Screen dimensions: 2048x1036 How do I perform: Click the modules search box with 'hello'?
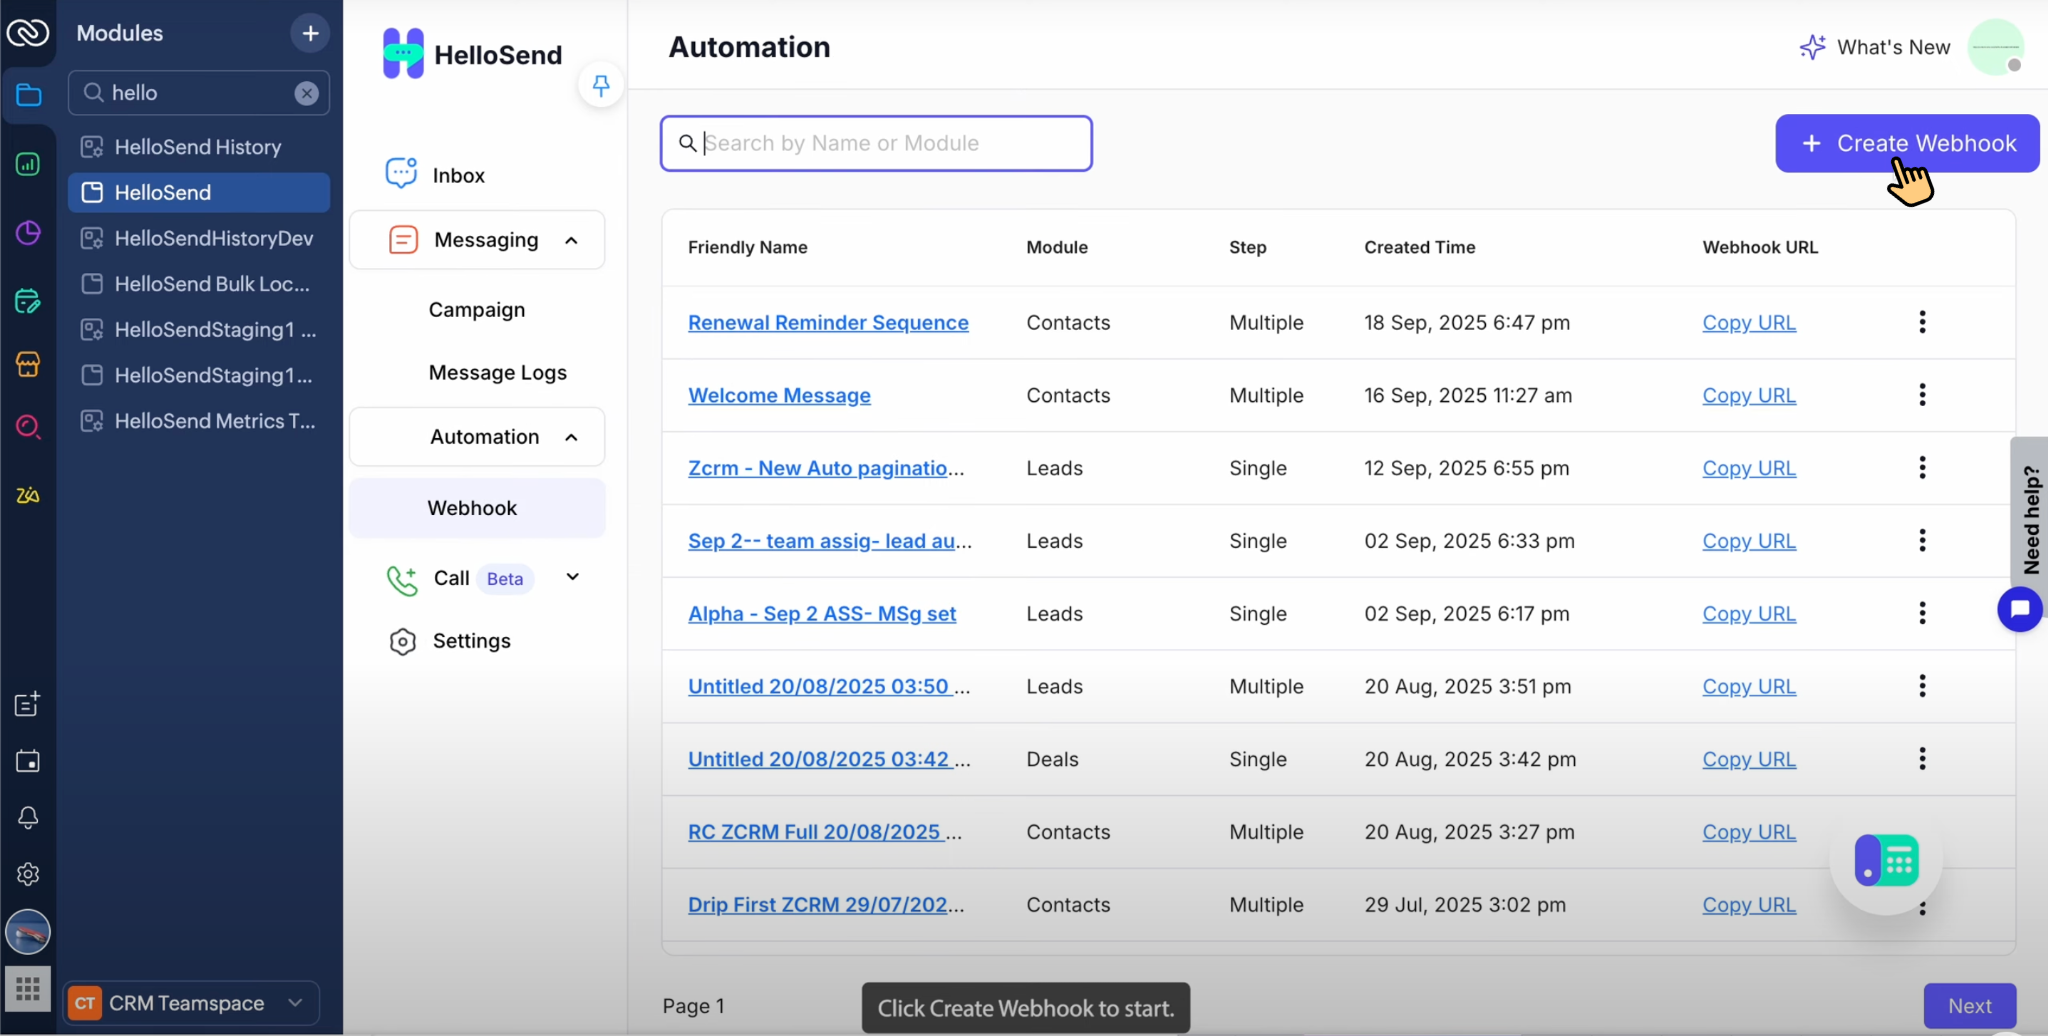tap(198, 93)
